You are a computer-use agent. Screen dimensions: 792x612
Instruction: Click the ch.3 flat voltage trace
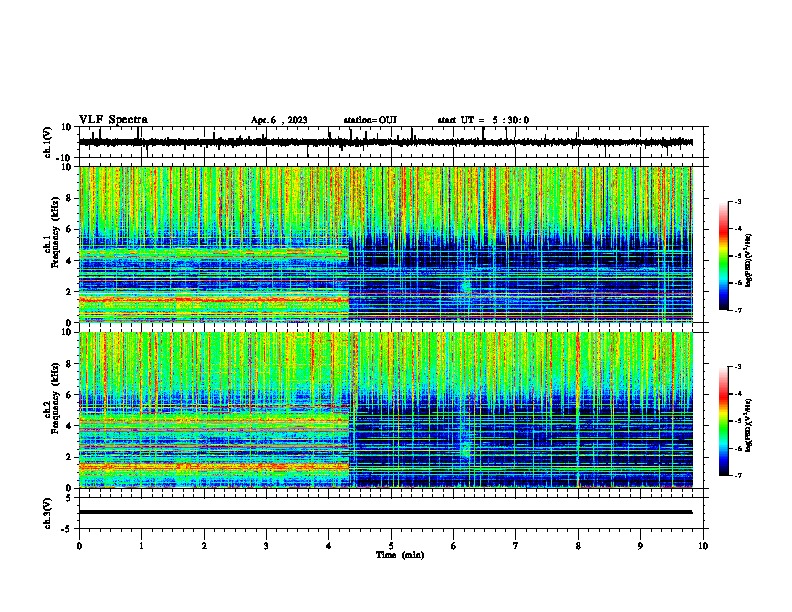tap(386, 512)
